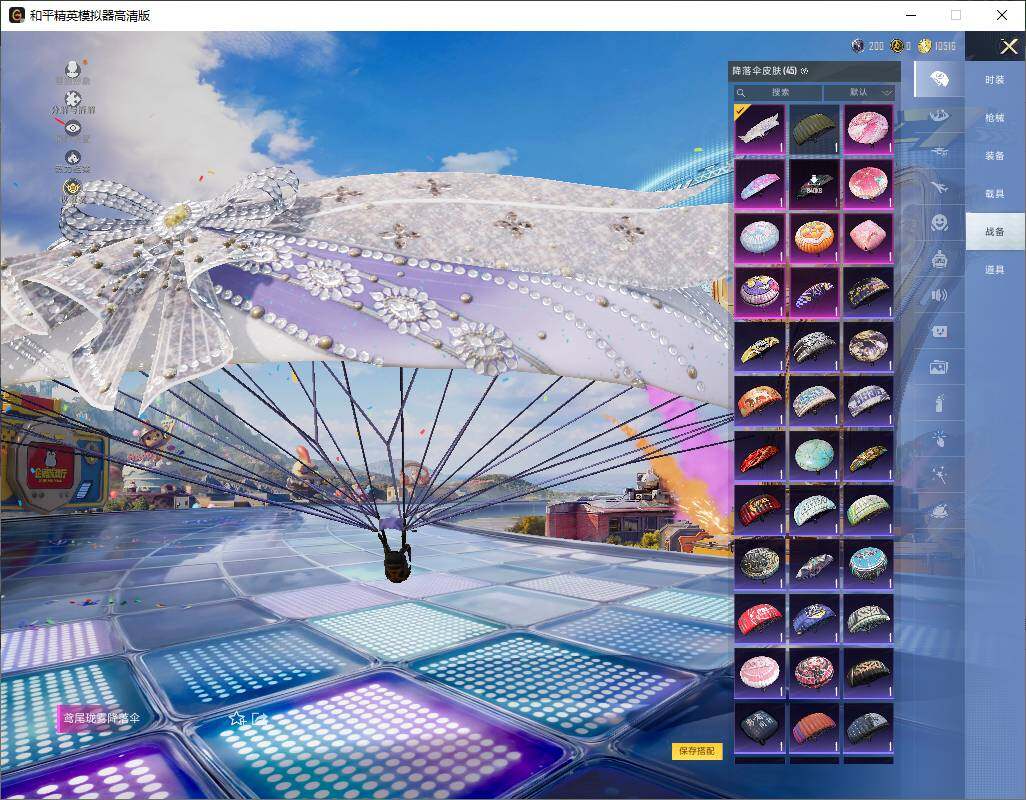The width and height of the screenshot is (1026, 800).
Task: Switch to the 道具 tab
Action: coord(995,270)
